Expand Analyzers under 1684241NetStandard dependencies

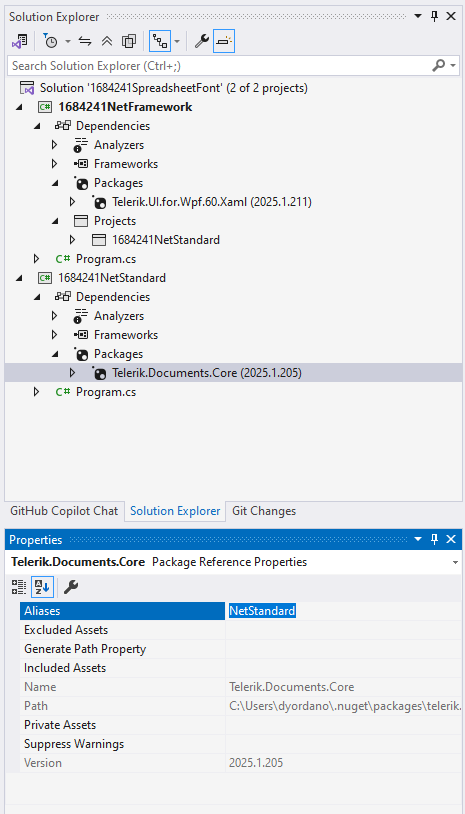54,316
